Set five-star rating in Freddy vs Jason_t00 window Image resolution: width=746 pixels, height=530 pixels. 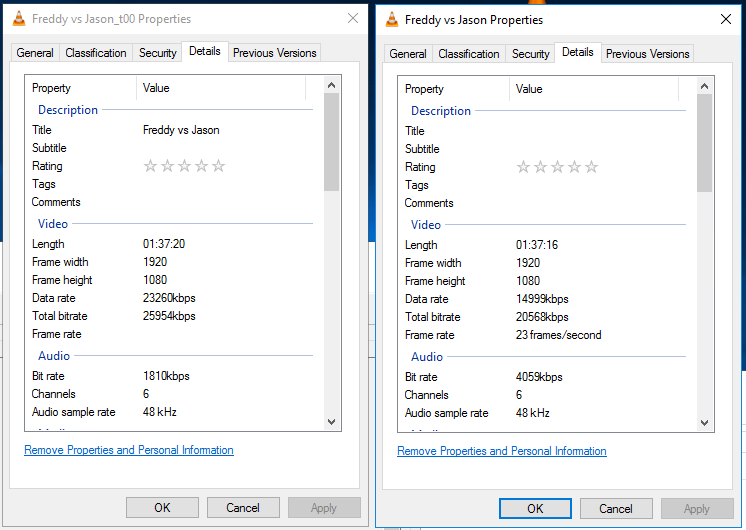coord(218,166)
